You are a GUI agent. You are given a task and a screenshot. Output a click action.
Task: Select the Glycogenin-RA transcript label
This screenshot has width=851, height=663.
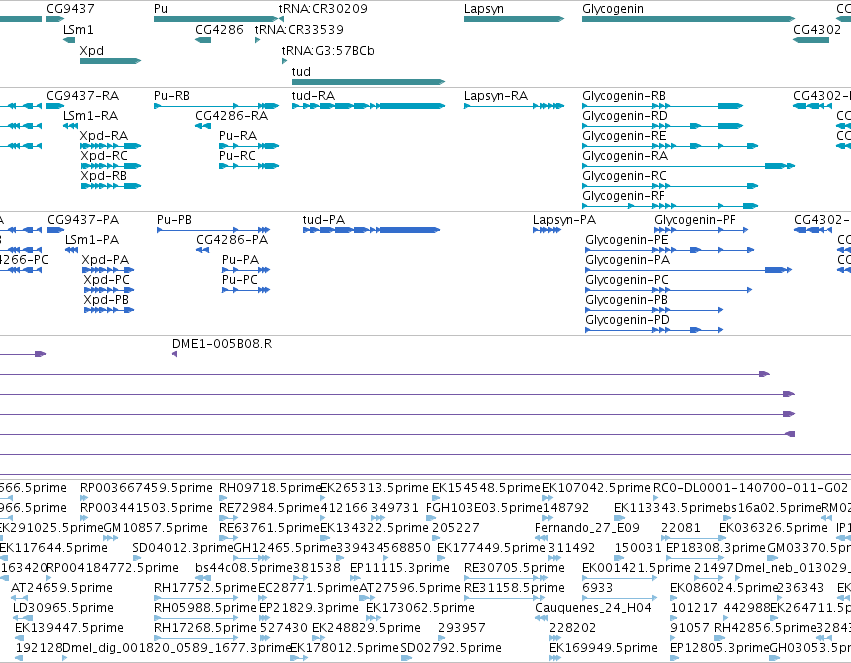tap(625, 156)
